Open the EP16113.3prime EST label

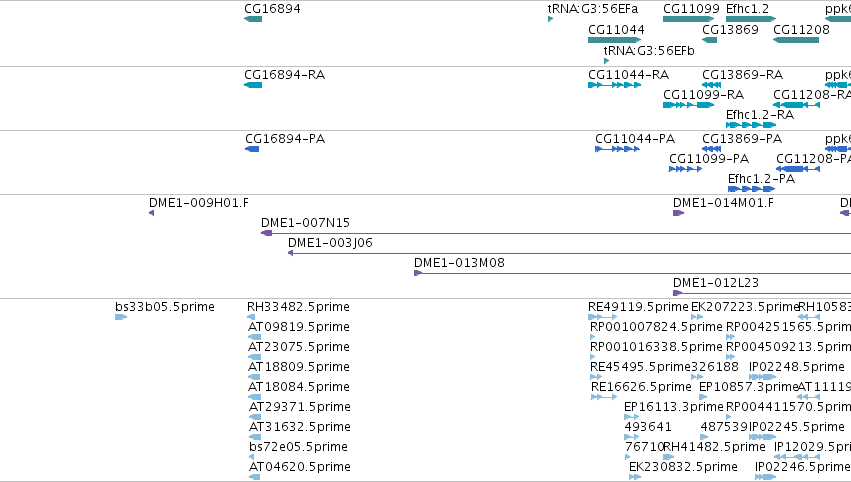[x=674, y=408]
